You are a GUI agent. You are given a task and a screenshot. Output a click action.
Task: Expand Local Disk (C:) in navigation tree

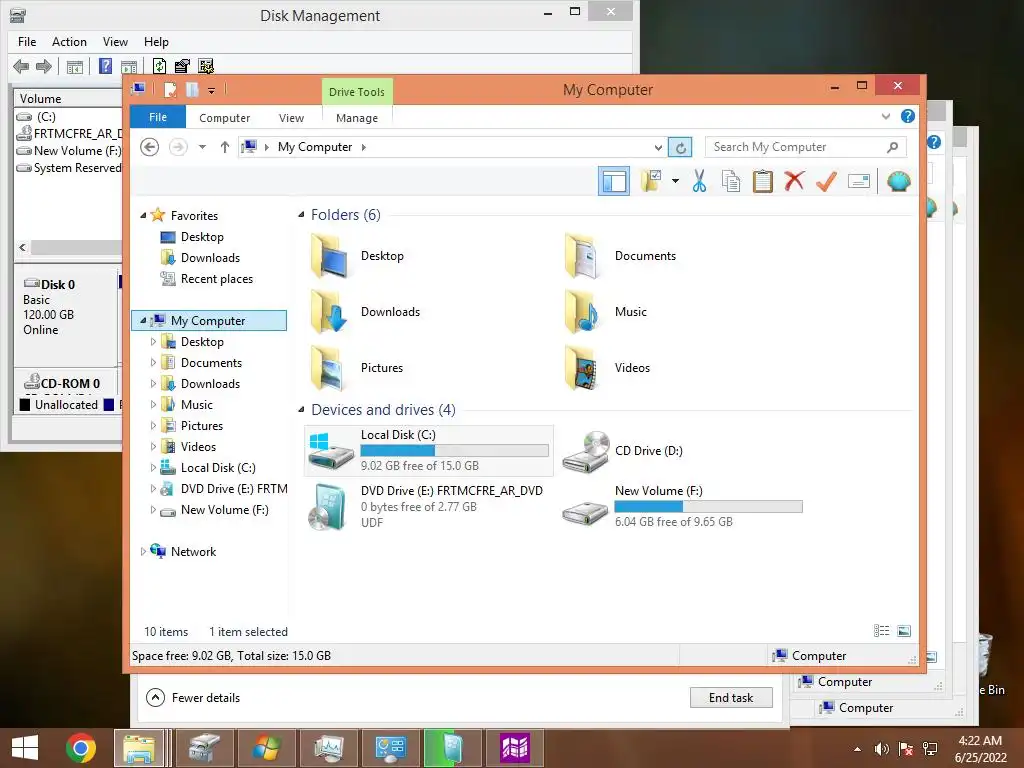(153, 468)
